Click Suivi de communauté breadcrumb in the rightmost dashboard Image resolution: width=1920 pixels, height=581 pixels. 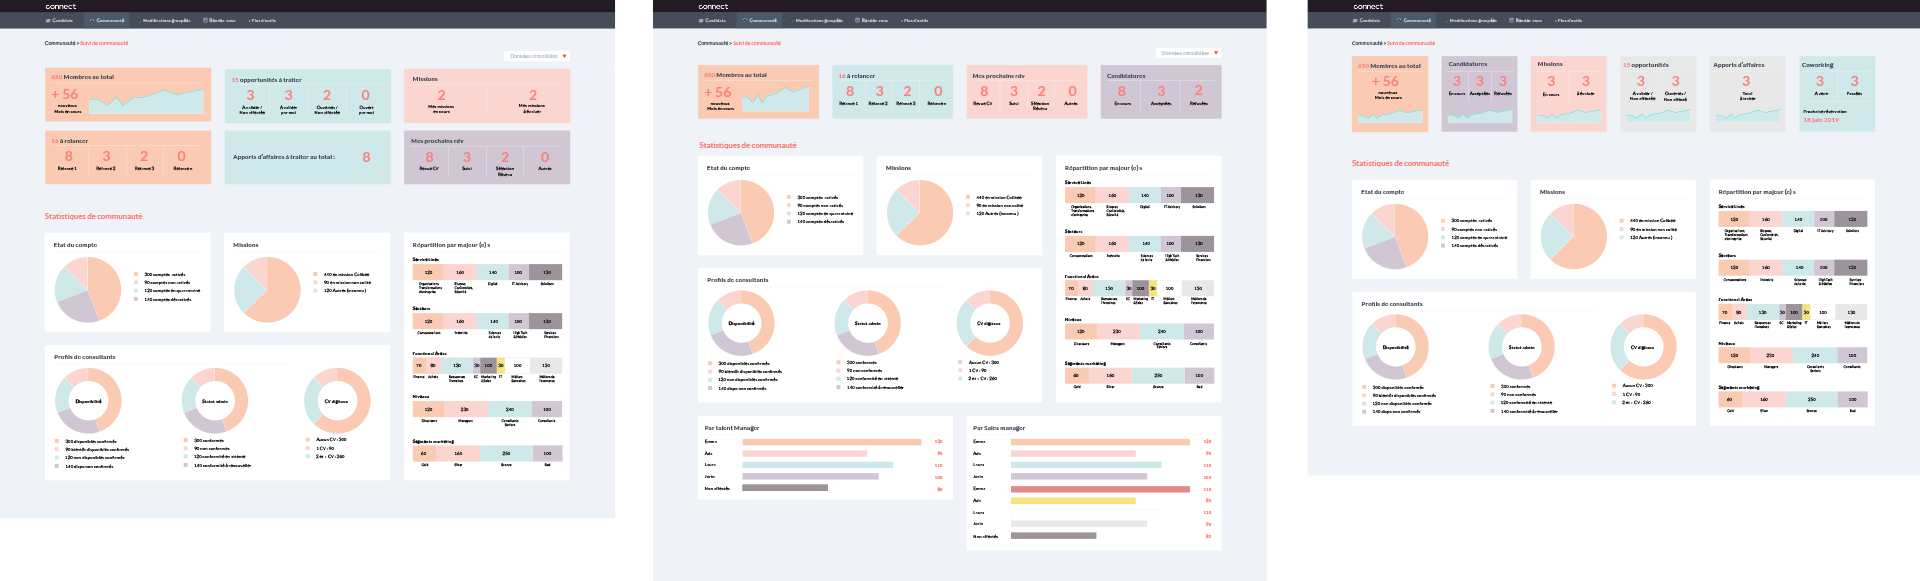(1411, 43)
